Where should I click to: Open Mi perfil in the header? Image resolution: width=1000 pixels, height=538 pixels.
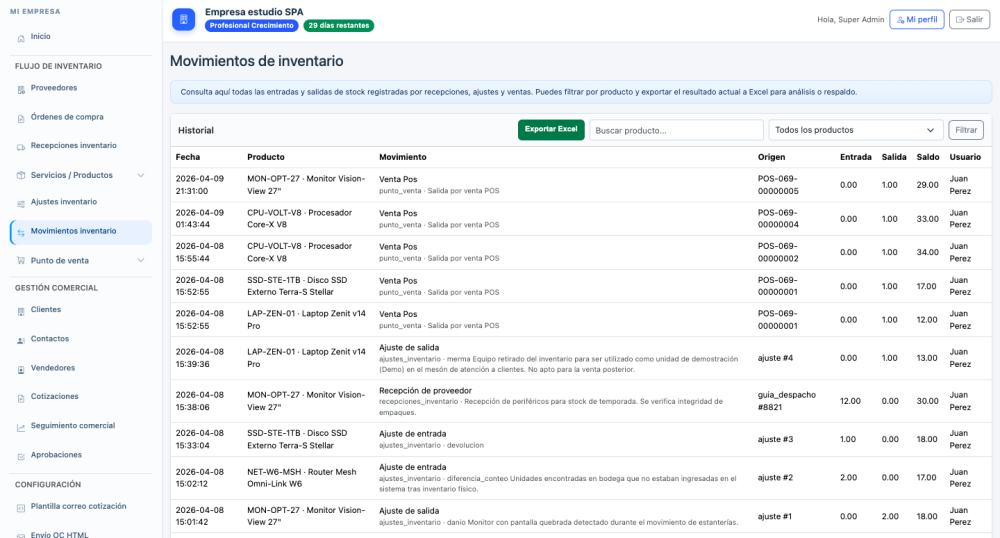pos(916,19)
